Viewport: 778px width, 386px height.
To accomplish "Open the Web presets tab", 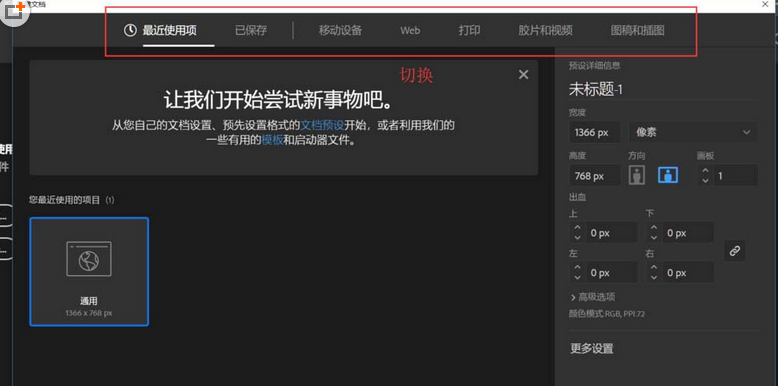I will point(410,31).
